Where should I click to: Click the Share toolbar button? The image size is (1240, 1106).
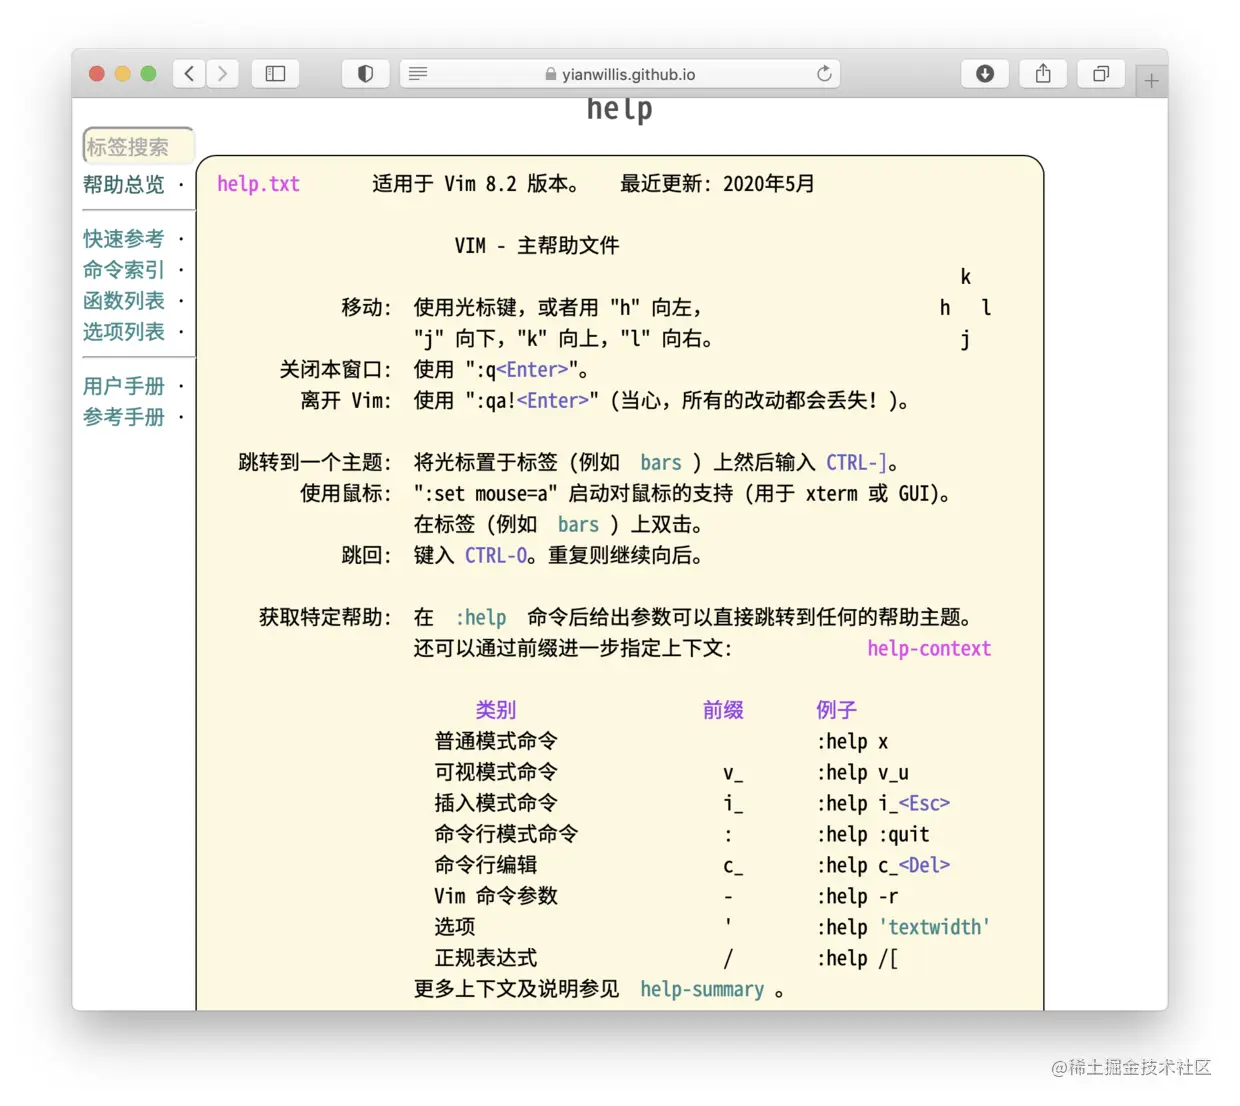click(x=1043, y=74)
